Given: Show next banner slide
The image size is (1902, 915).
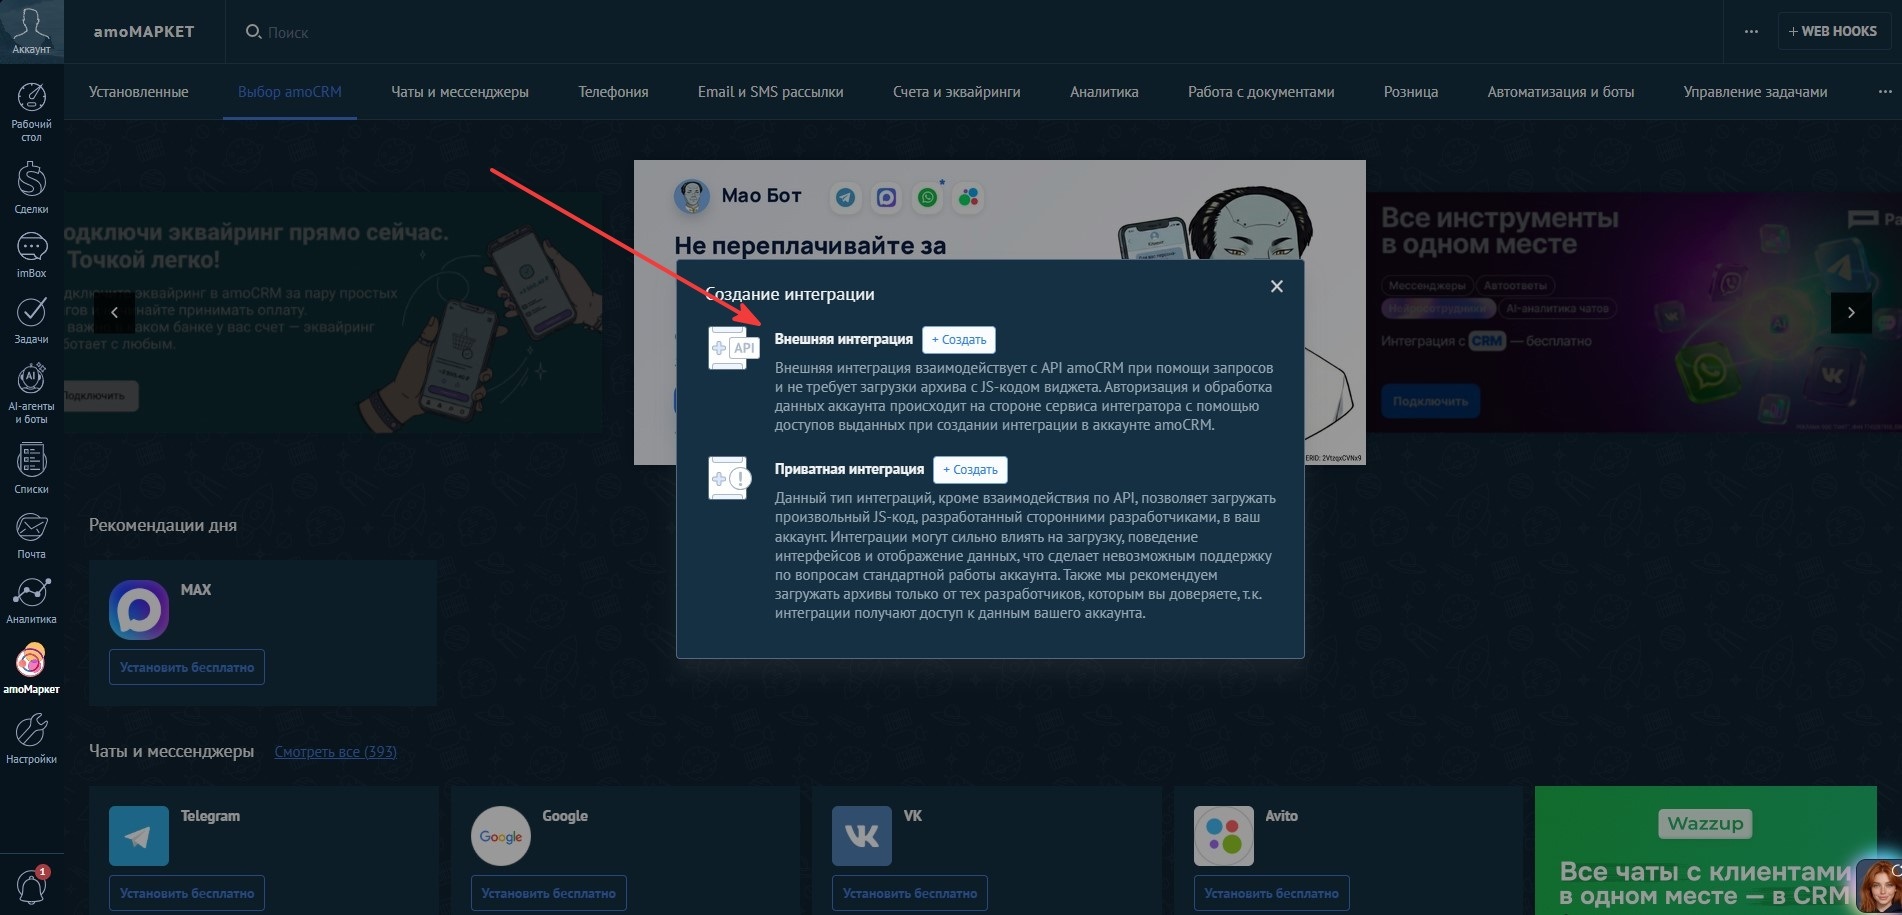Looking at the screenshot, I should tap(1851, 313).
